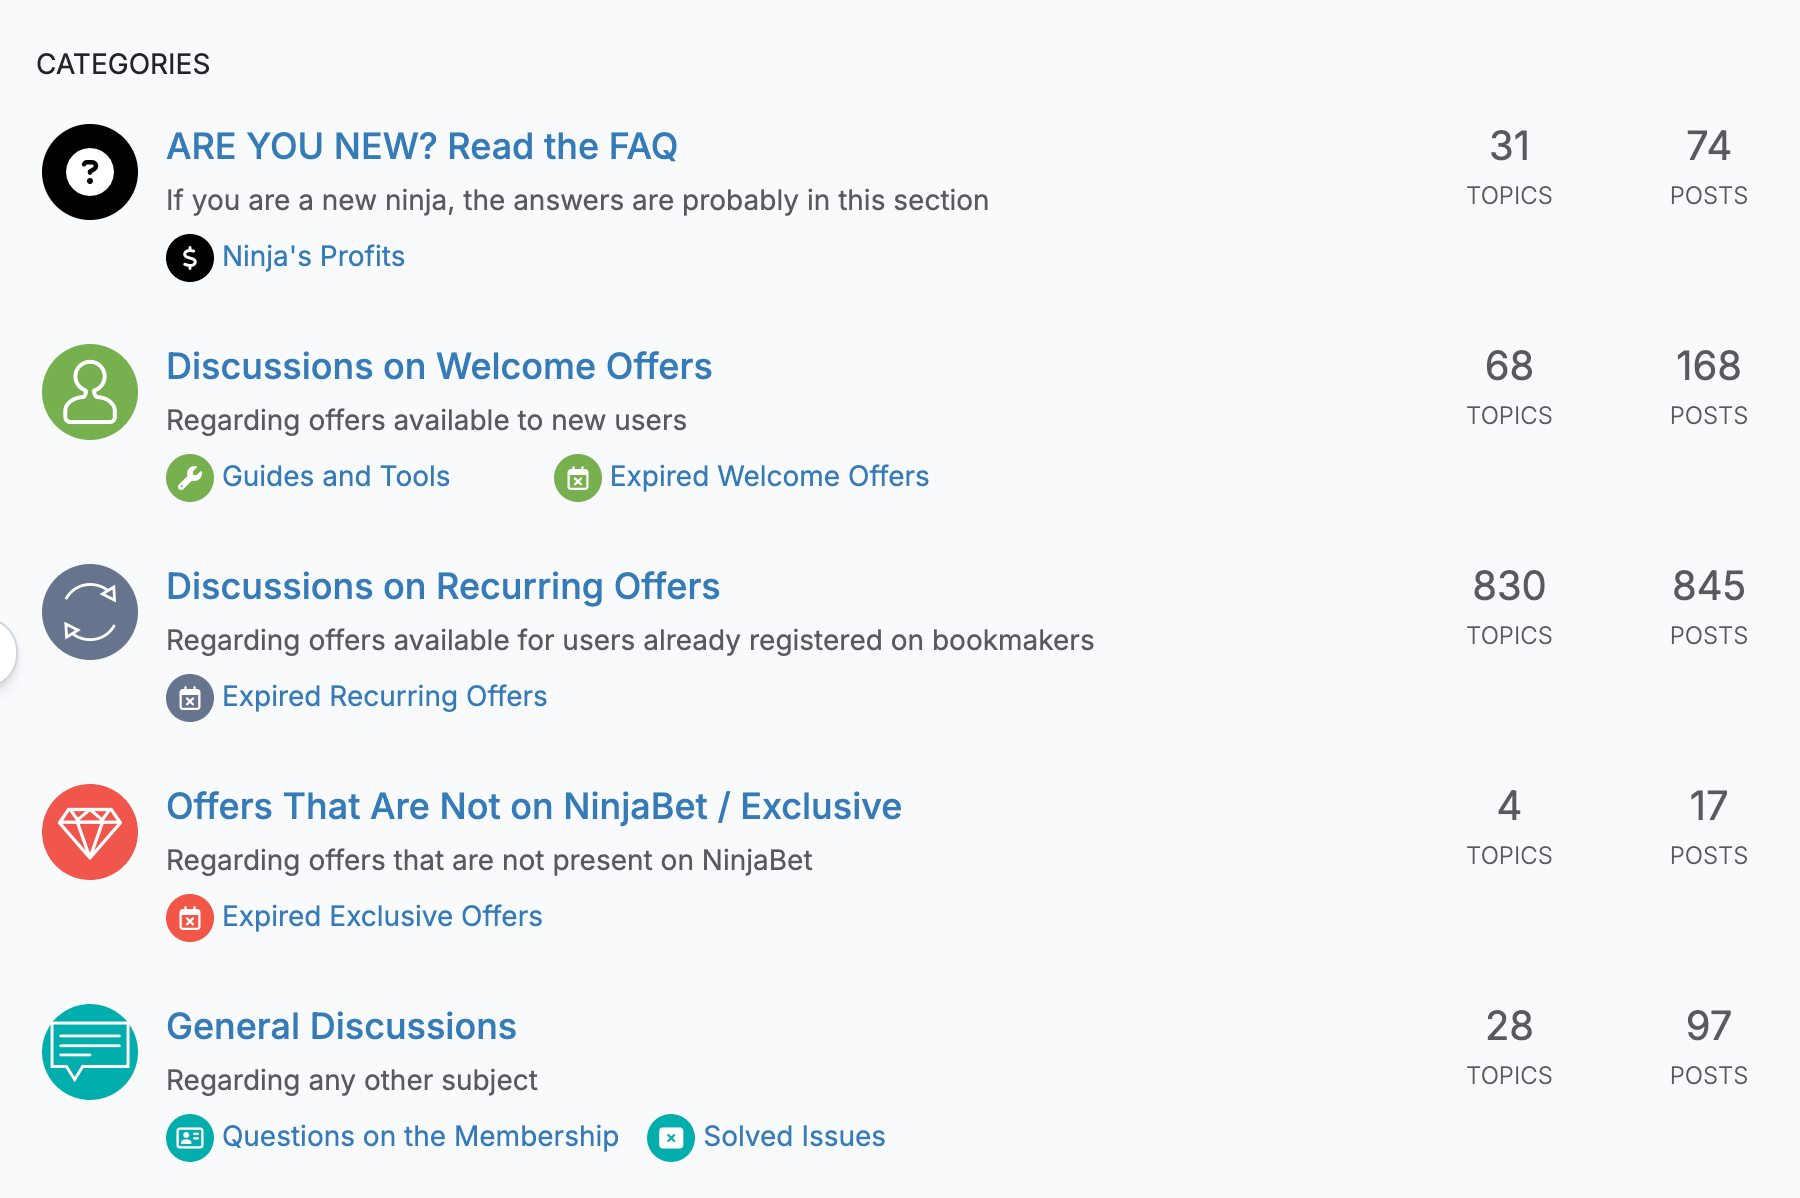The width and height of the screenshot is (1800, 1198).
Task: Click the wrench icon next to Guides and Tools
Action: click(190, 478)
